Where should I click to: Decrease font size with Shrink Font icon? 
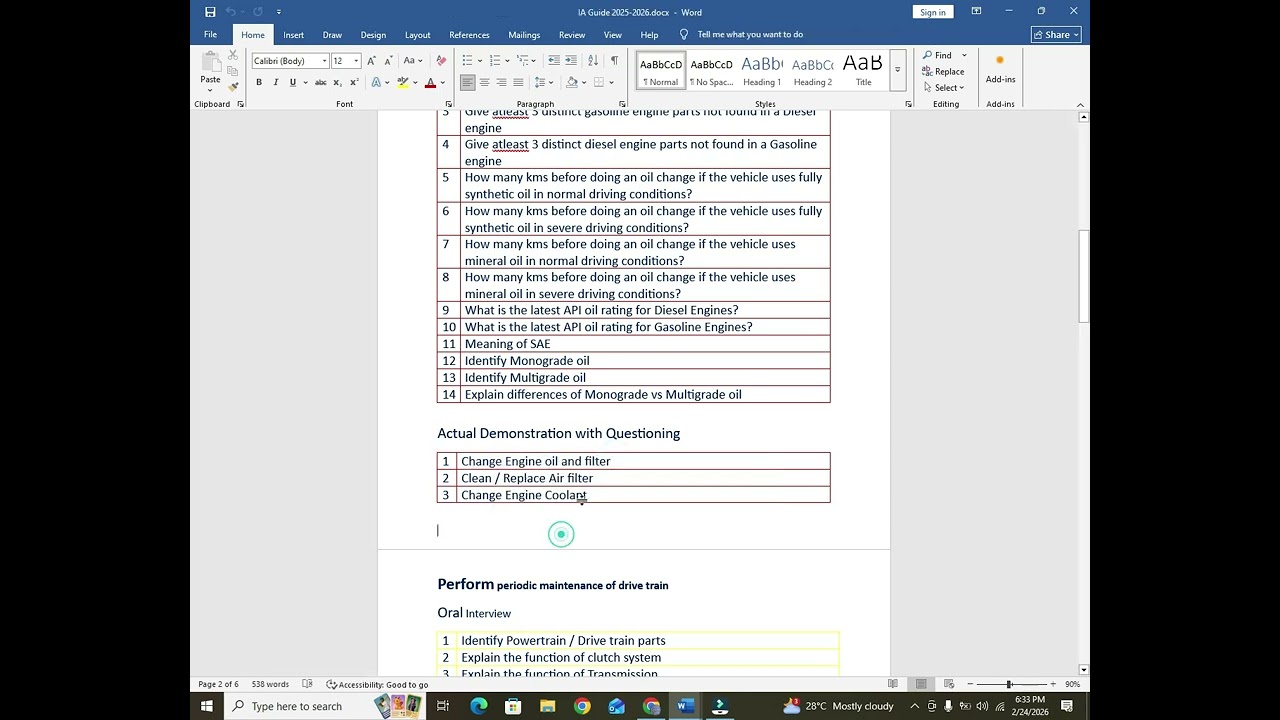click(x=387, y=61)
